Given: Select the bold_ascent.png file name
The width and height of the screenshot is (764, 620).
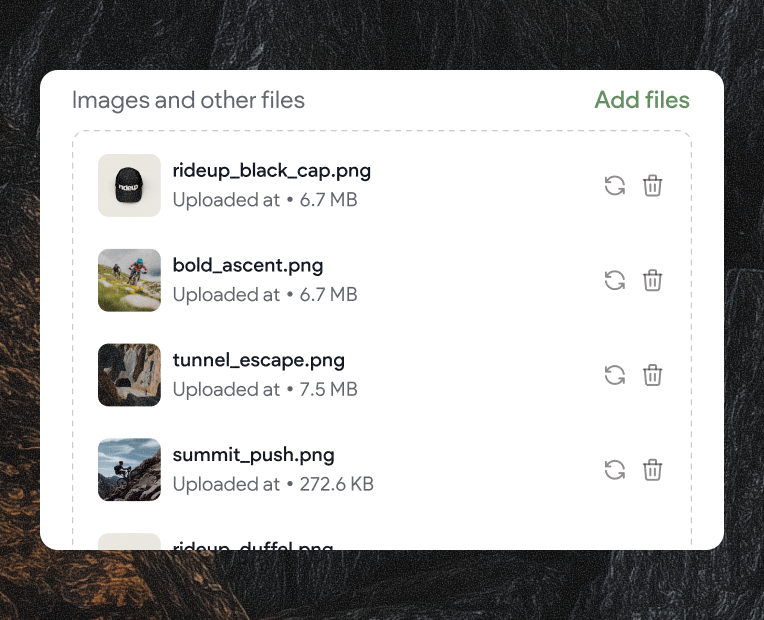Looking at the screenshot, I should tap(248, 265).
